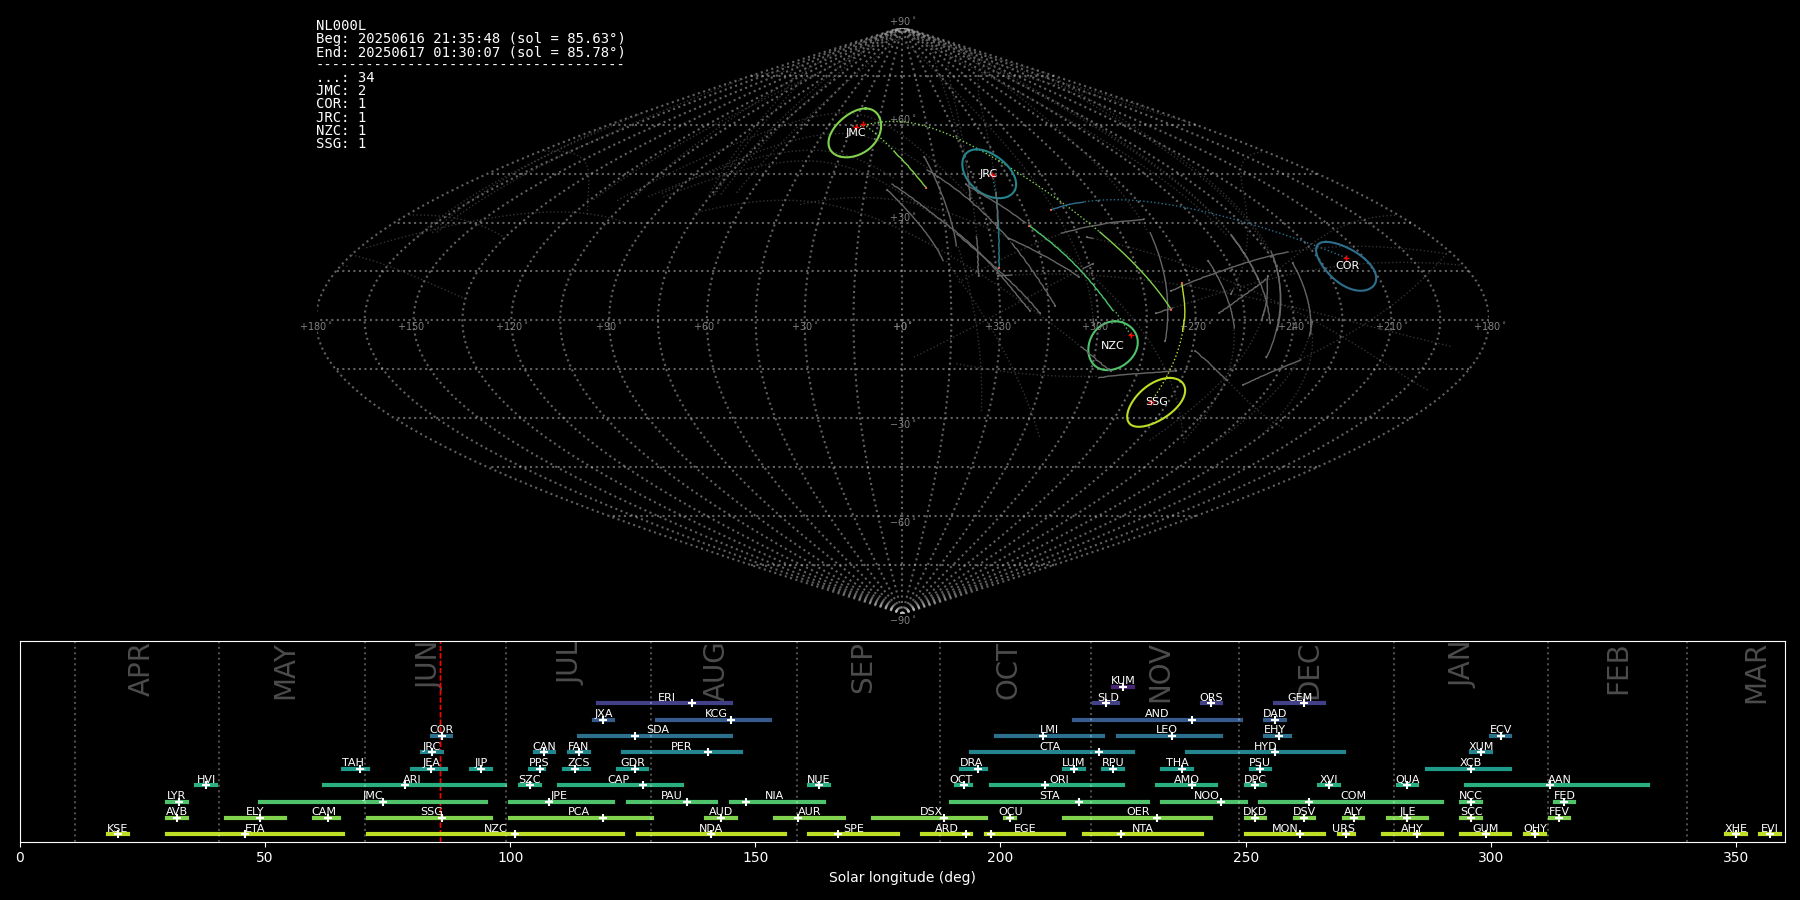Click the URS shower peak marker

pos(1345,834)
